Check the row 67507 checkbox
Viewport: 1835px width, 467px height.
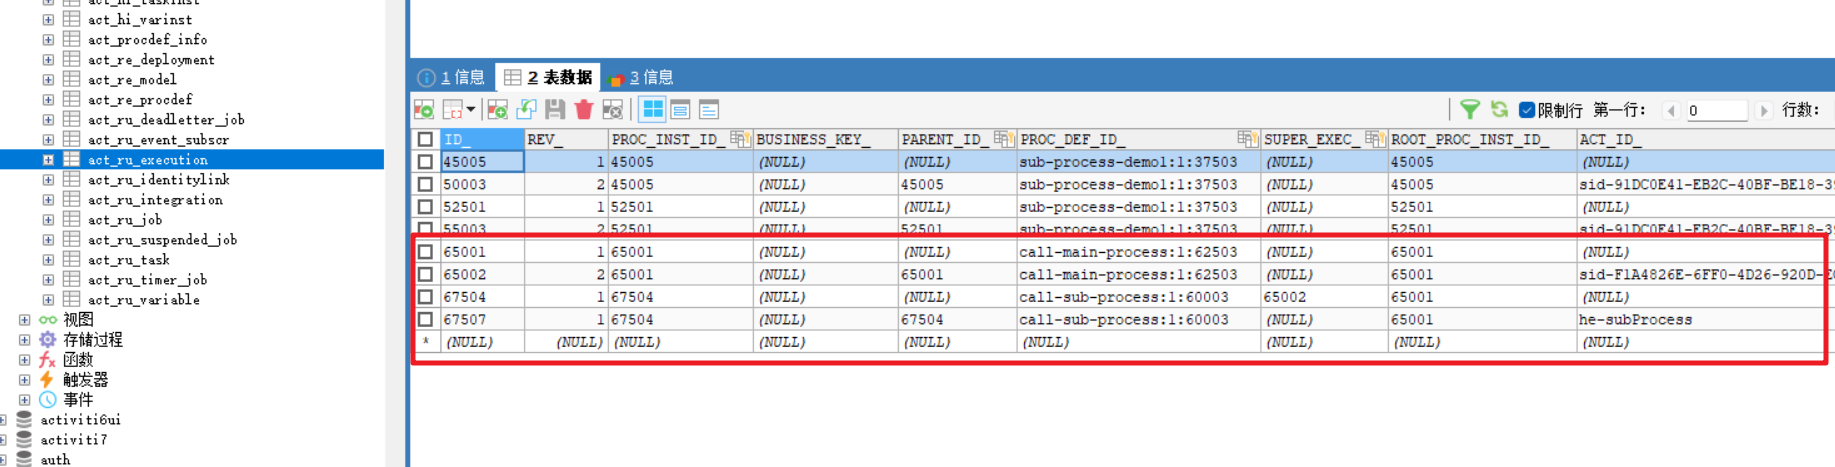(x=426, y=319)
